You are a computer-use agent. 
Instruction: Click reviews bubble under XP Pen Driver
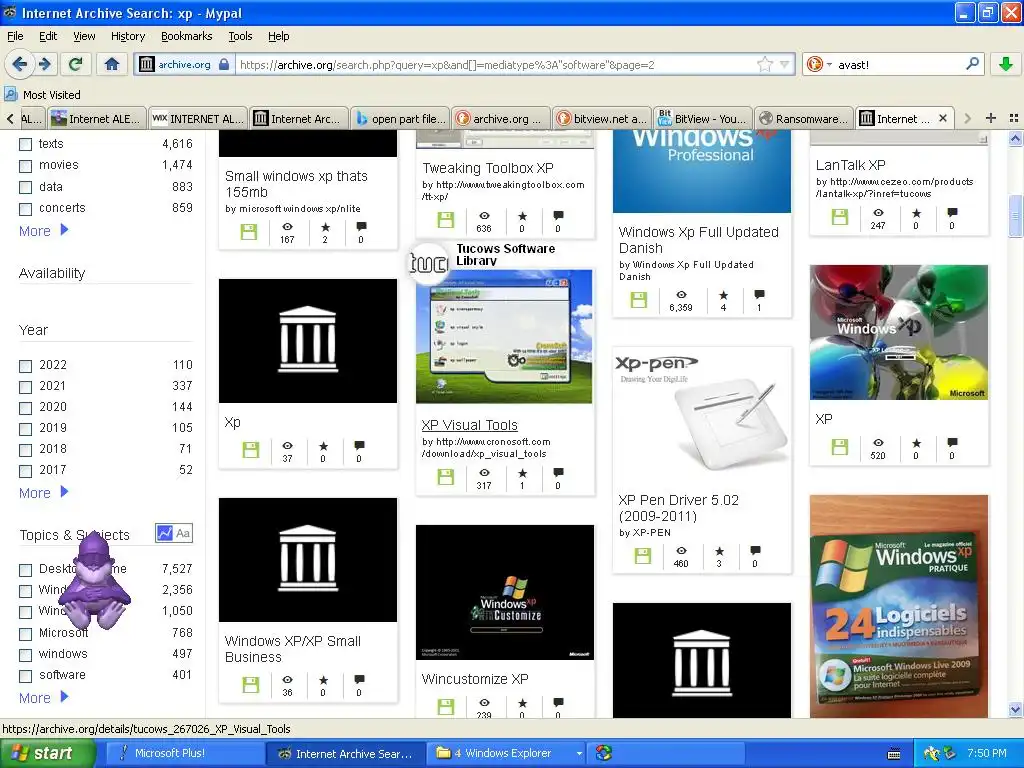pos(755,551)
